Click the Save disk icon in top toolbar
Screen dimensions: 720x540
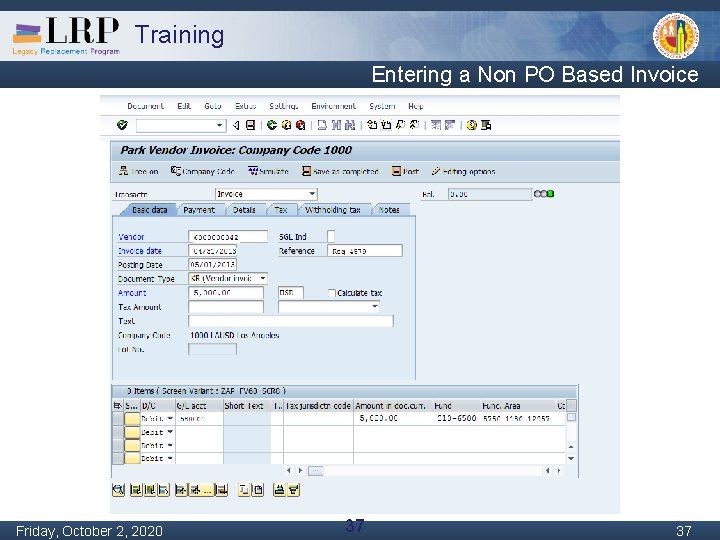(x=250, y=125)
